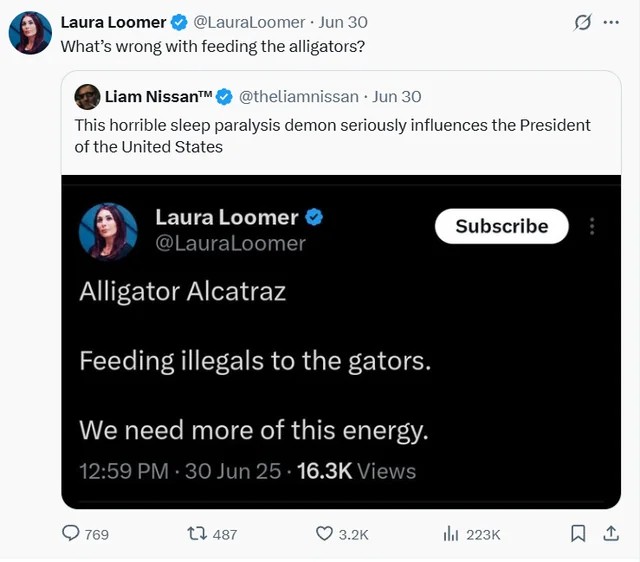Click Liam Nissan's small avatar

pyautogui.click(x=87, y=97)
